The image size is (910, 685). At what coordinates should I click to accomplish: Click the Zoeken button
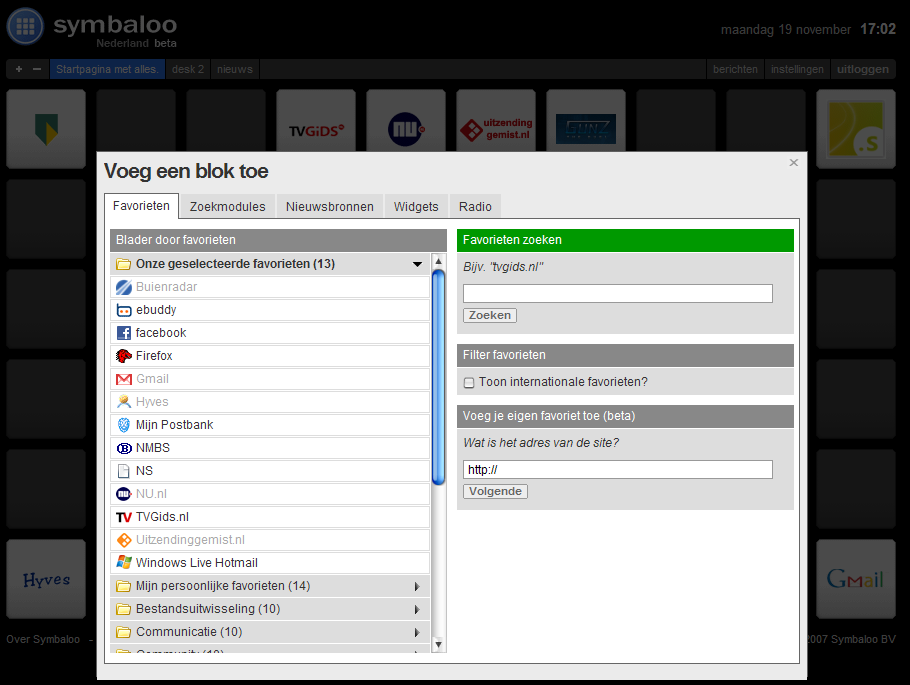pyautogui.click(x=490, y=315)
